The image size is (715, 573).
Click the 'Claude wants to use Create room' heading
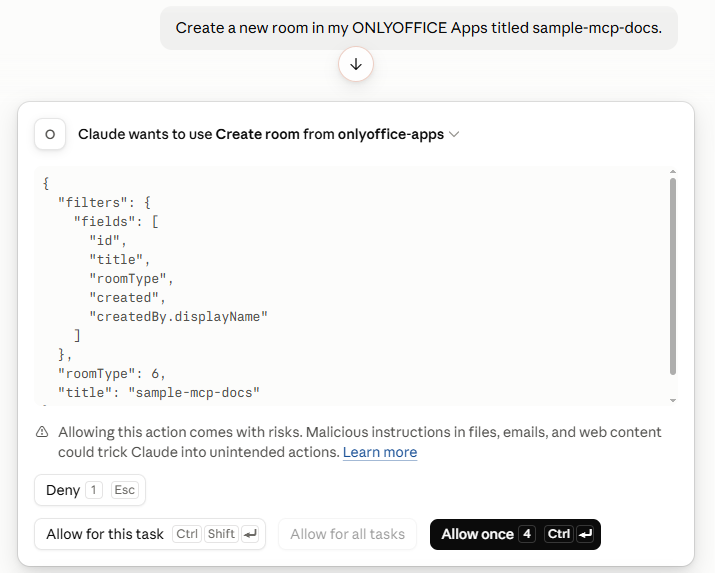[x=261, y=134]
